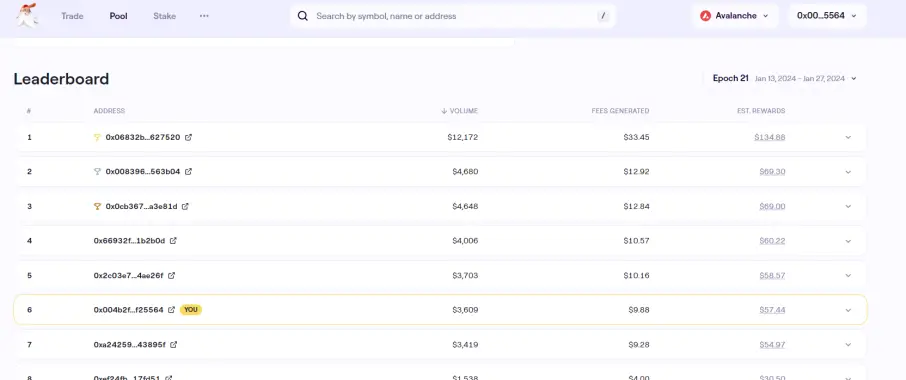906x380 pixels.
Task: Open the Pool tab
Action: click(118, 16)
